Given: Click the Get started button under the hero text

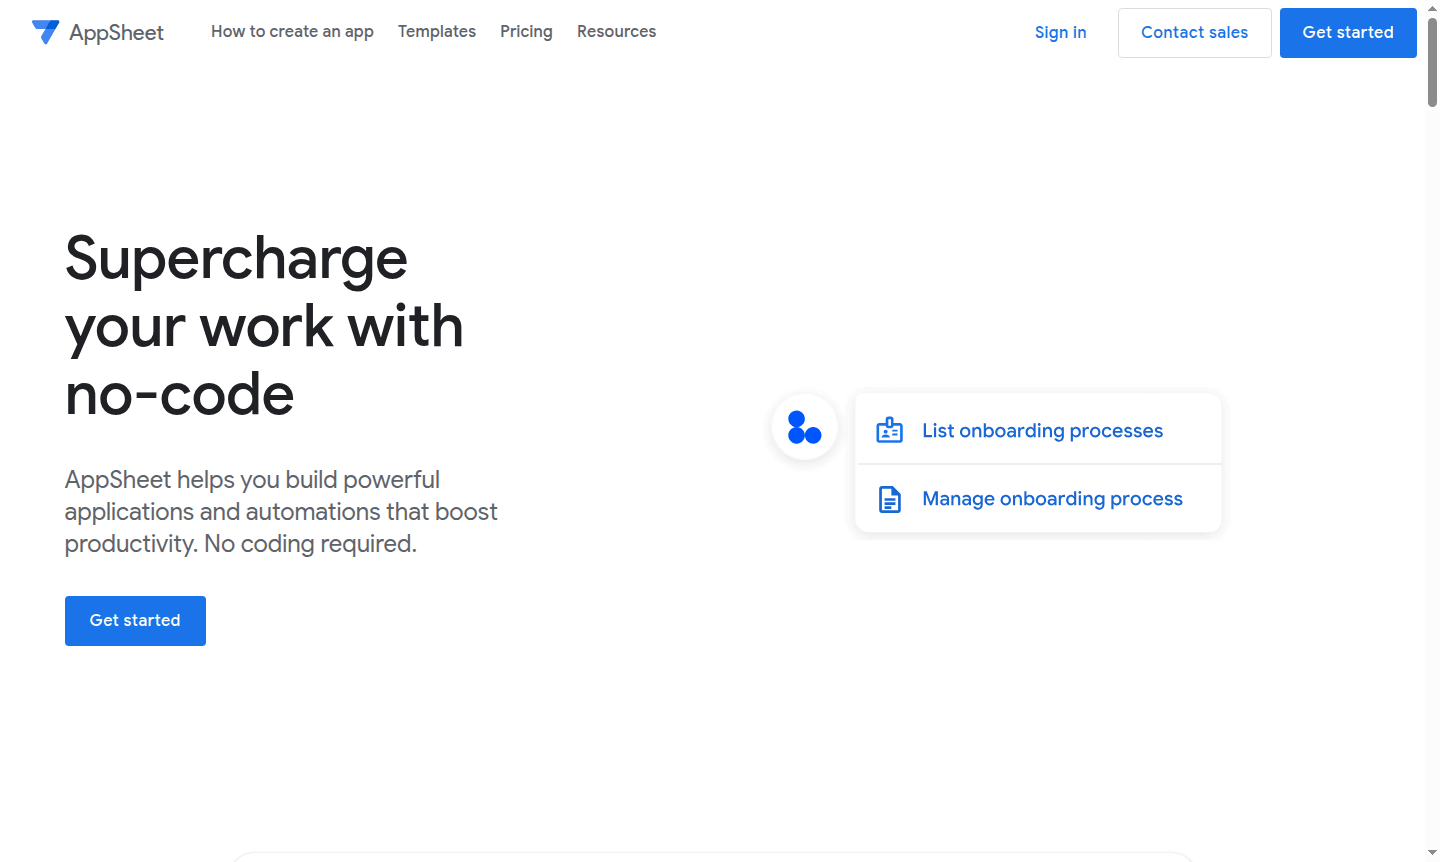Looking at the screenshot, I should 135,620.
